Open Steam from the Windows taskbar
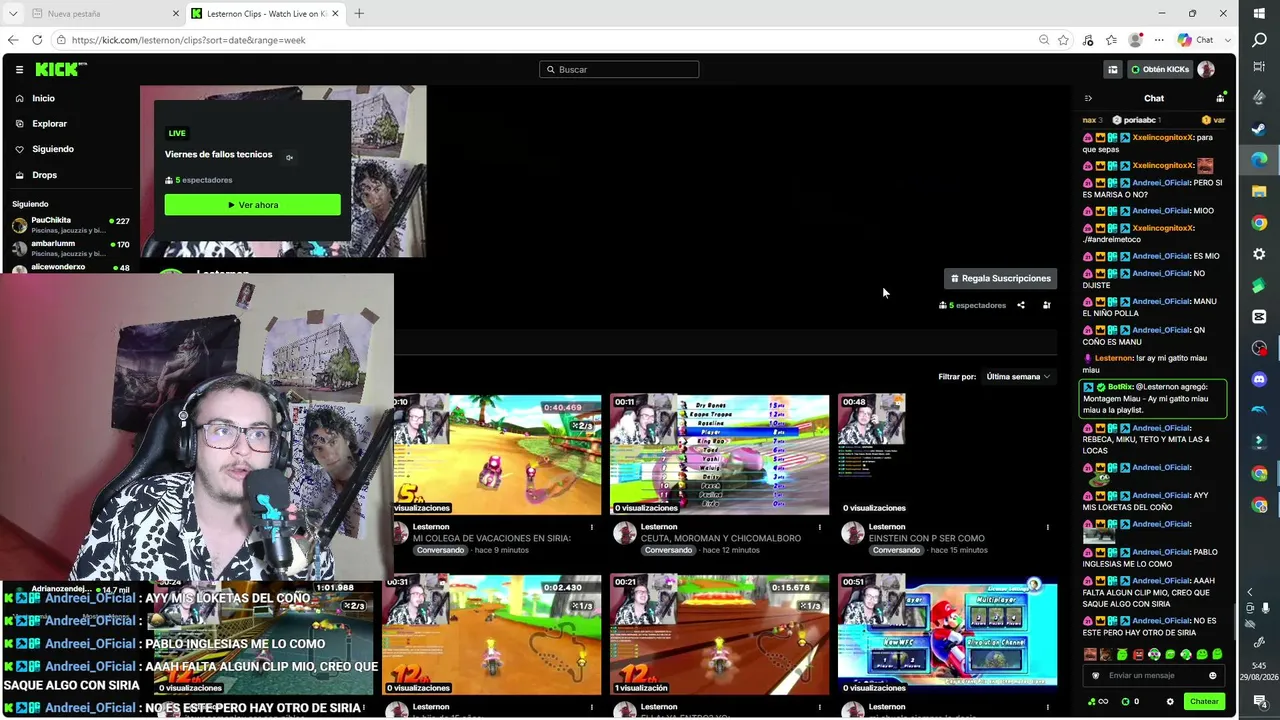Image resolution: width=1280 pixels, height=720 pixels. (1259, 128)
